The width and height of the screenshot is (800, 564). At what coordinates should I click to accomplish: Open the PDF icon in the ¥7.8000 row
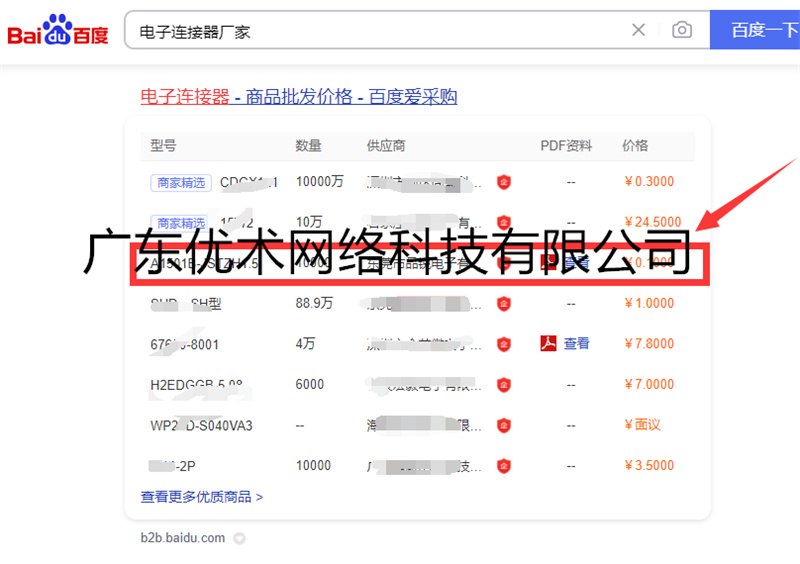[548, 343]
